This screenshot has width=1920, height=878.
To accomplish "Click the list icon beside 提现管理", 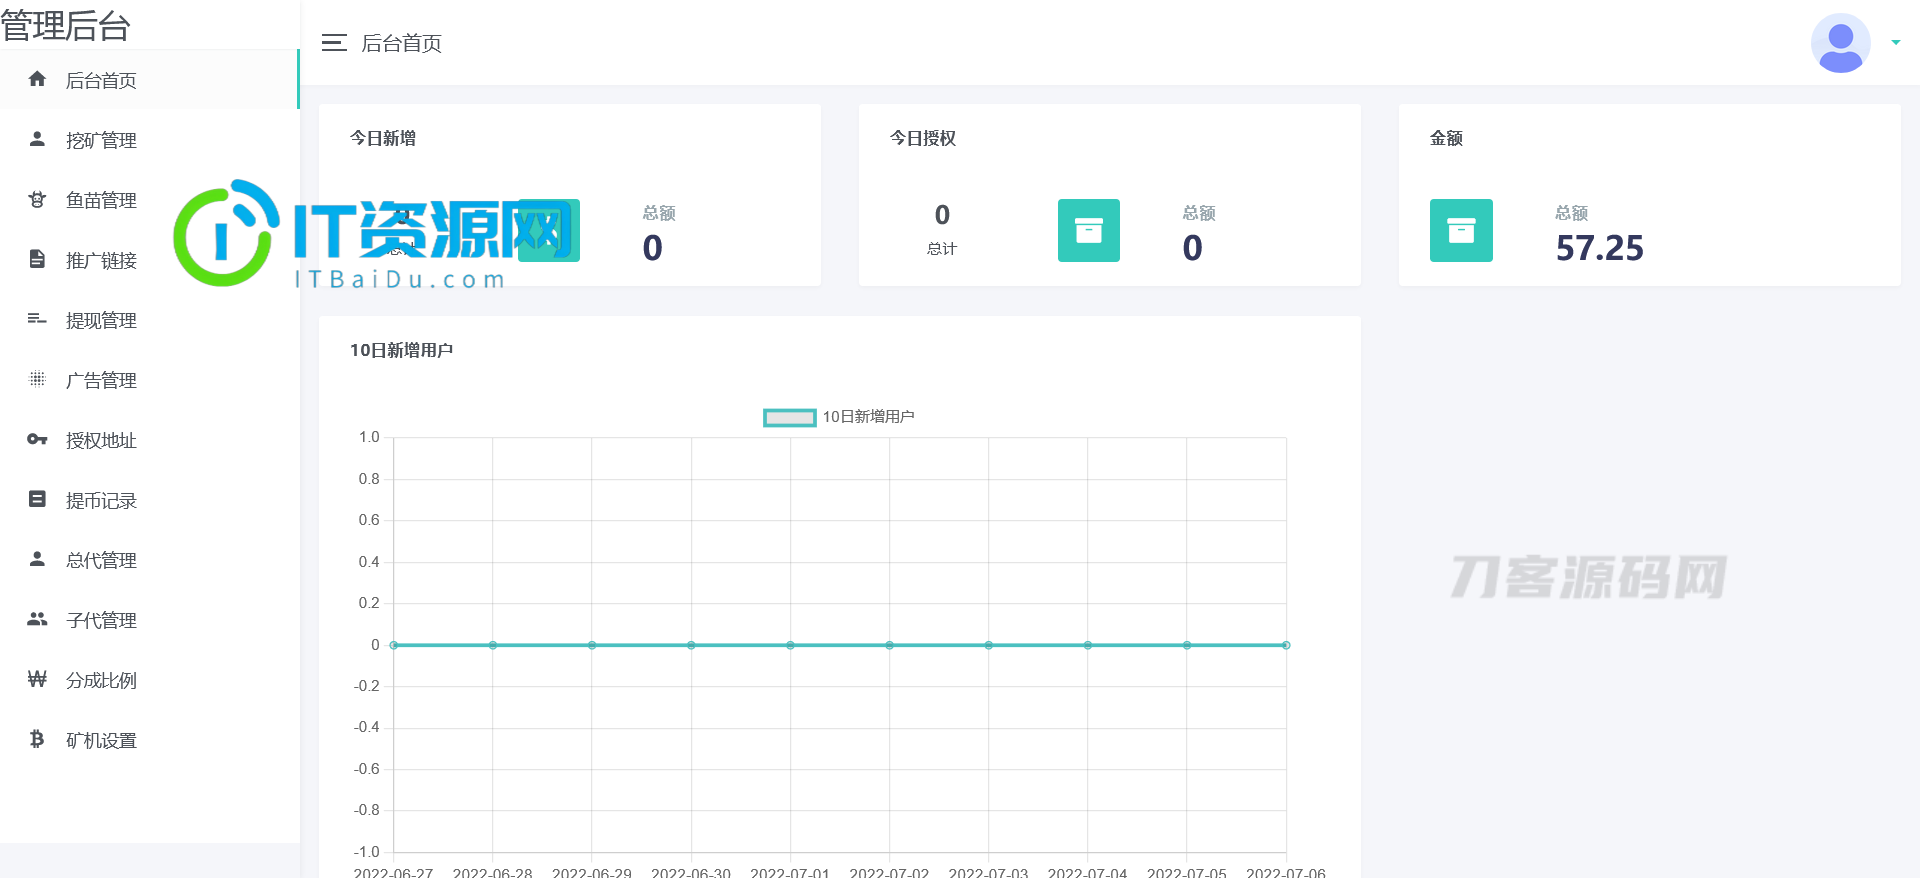I will 37,319.
